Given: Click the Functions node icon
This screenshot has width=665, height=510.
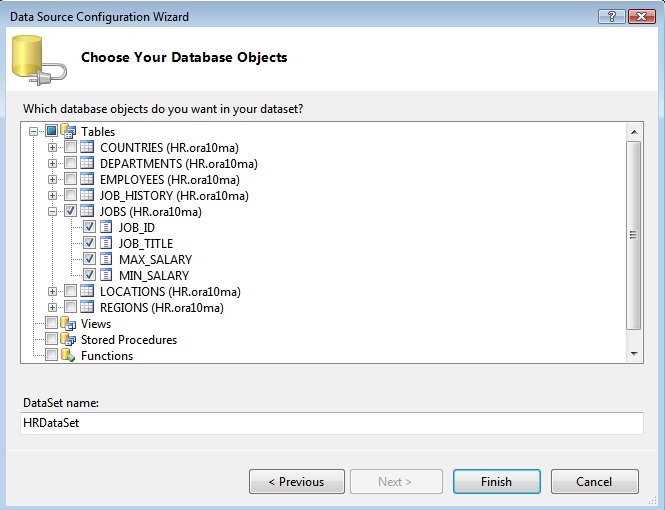Looking at the screenshot, I should (x=68, y=356).
